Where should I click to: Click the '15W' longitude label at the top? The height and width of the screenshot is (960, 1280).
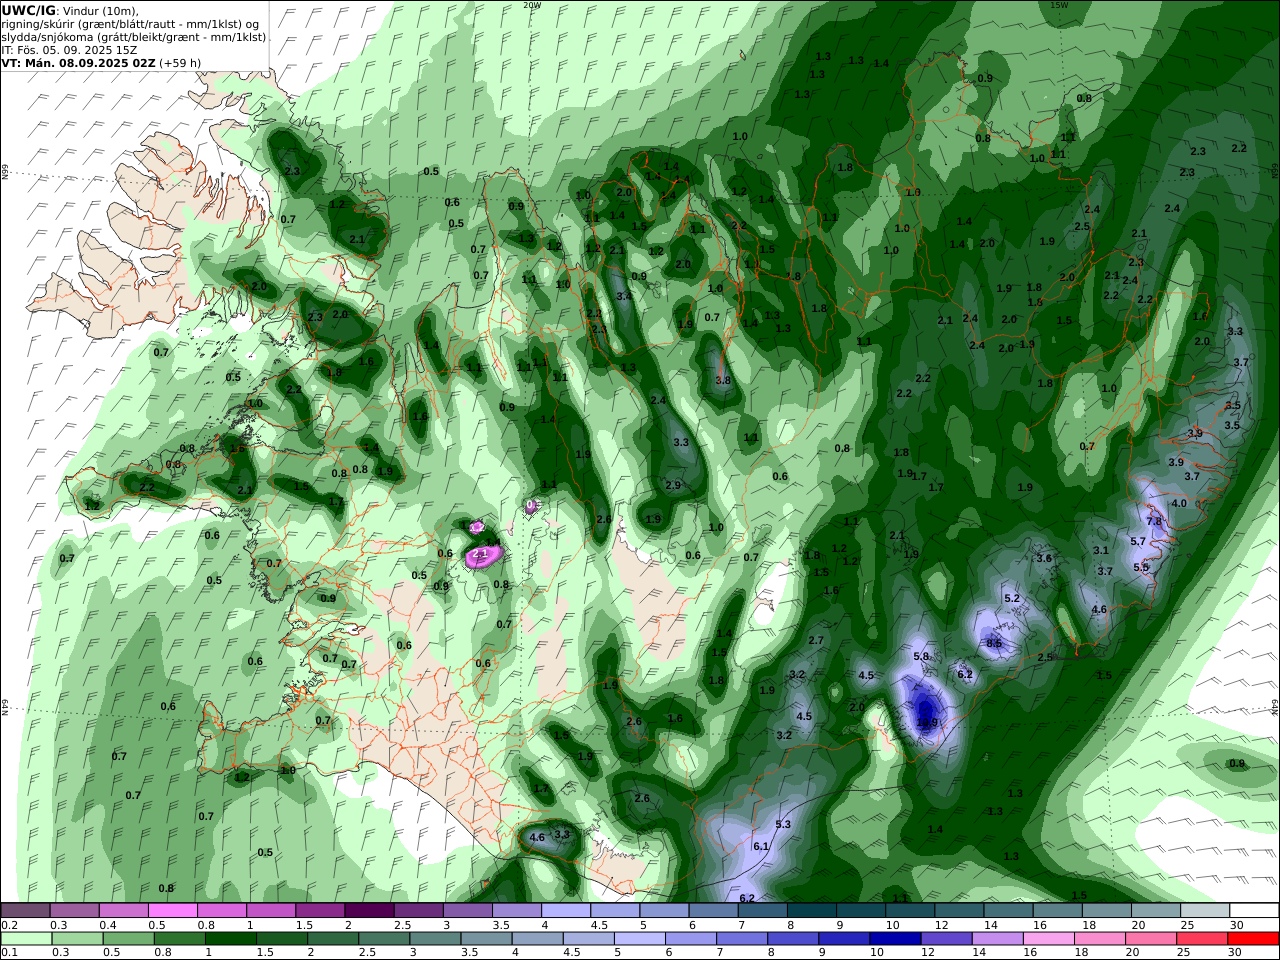point(1060,5)
